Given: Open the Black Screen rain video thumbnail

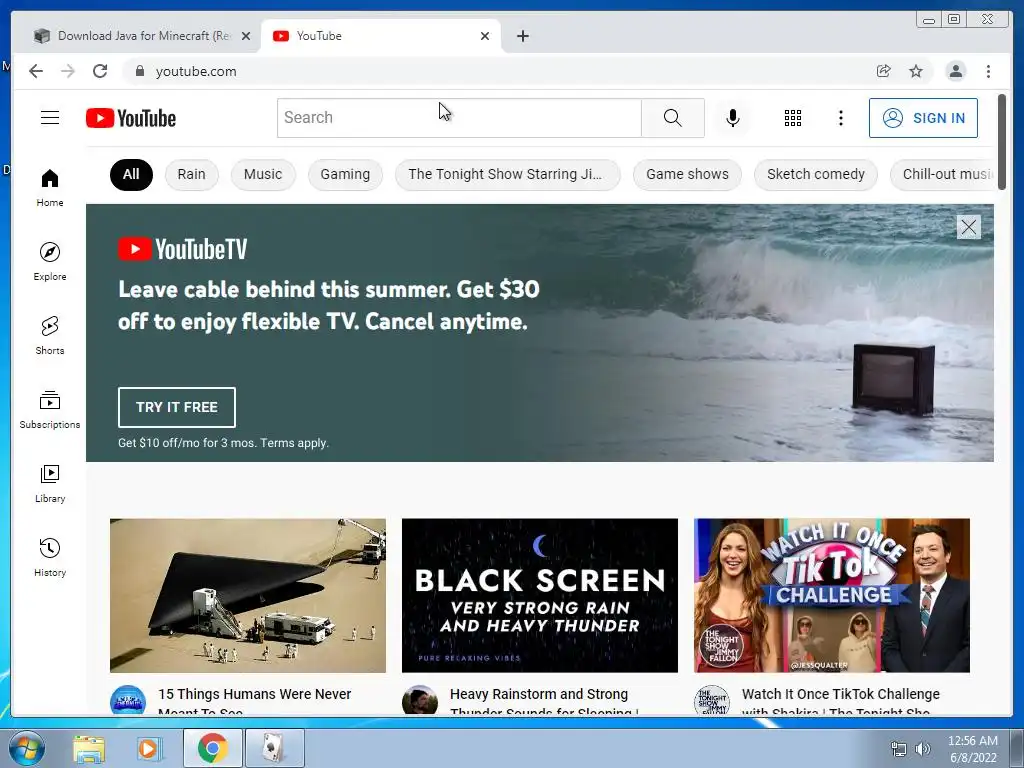Looking at the screenshot, I should [x=539, y=595].
